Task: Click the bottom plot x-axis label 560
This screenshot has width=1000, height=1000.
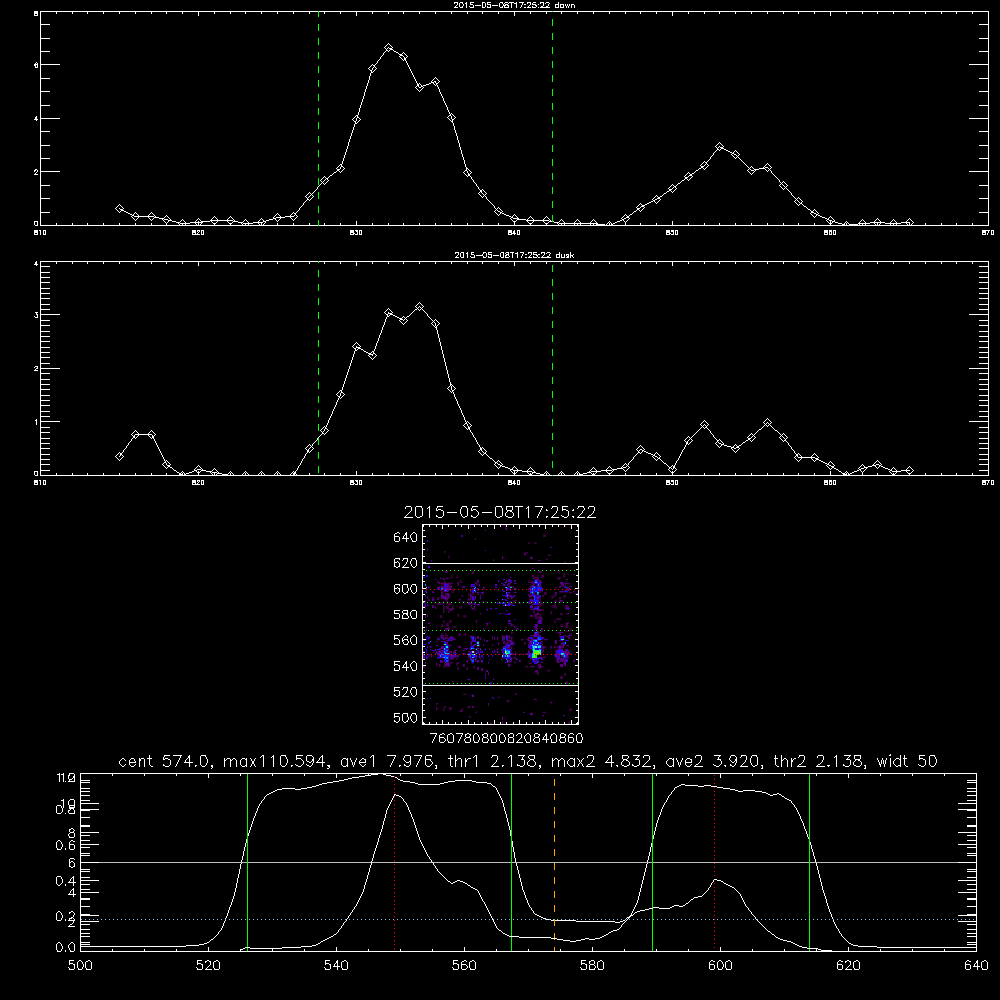Action: tap(464, 966)
